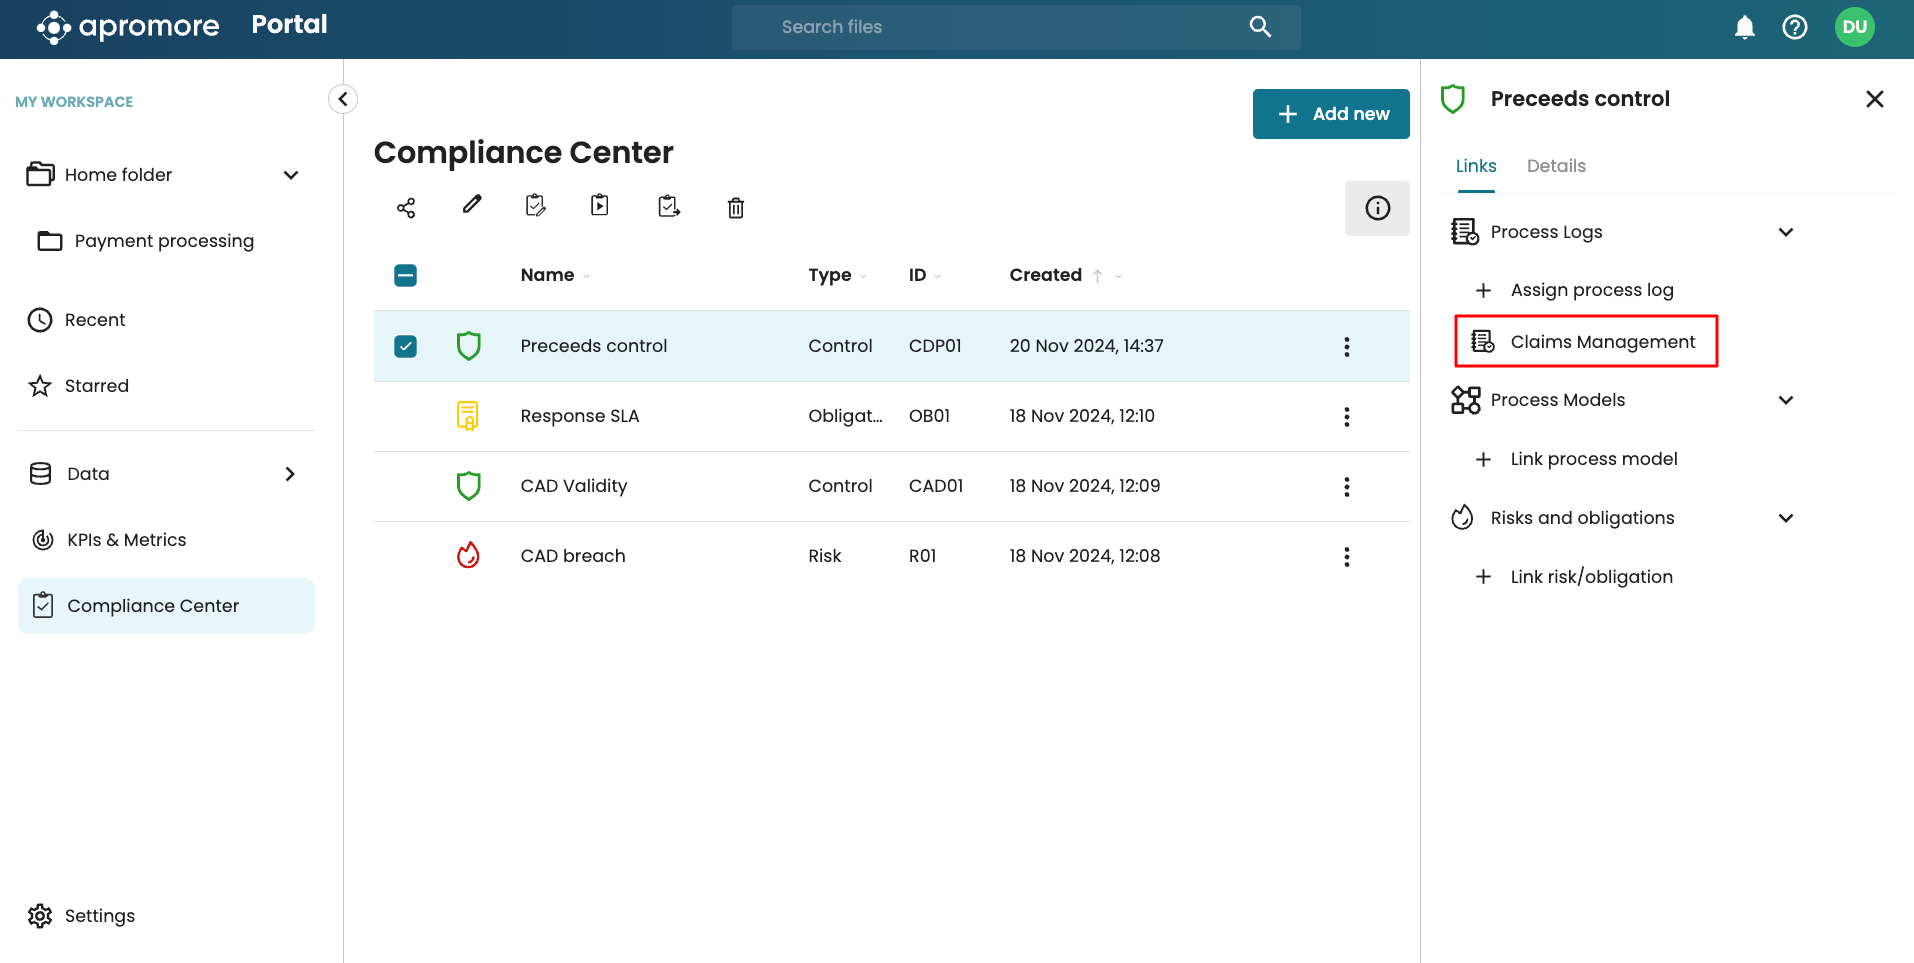The image size is (1914, 963).
Task: Click the Add new button
Action: [x=1331, y=114]
